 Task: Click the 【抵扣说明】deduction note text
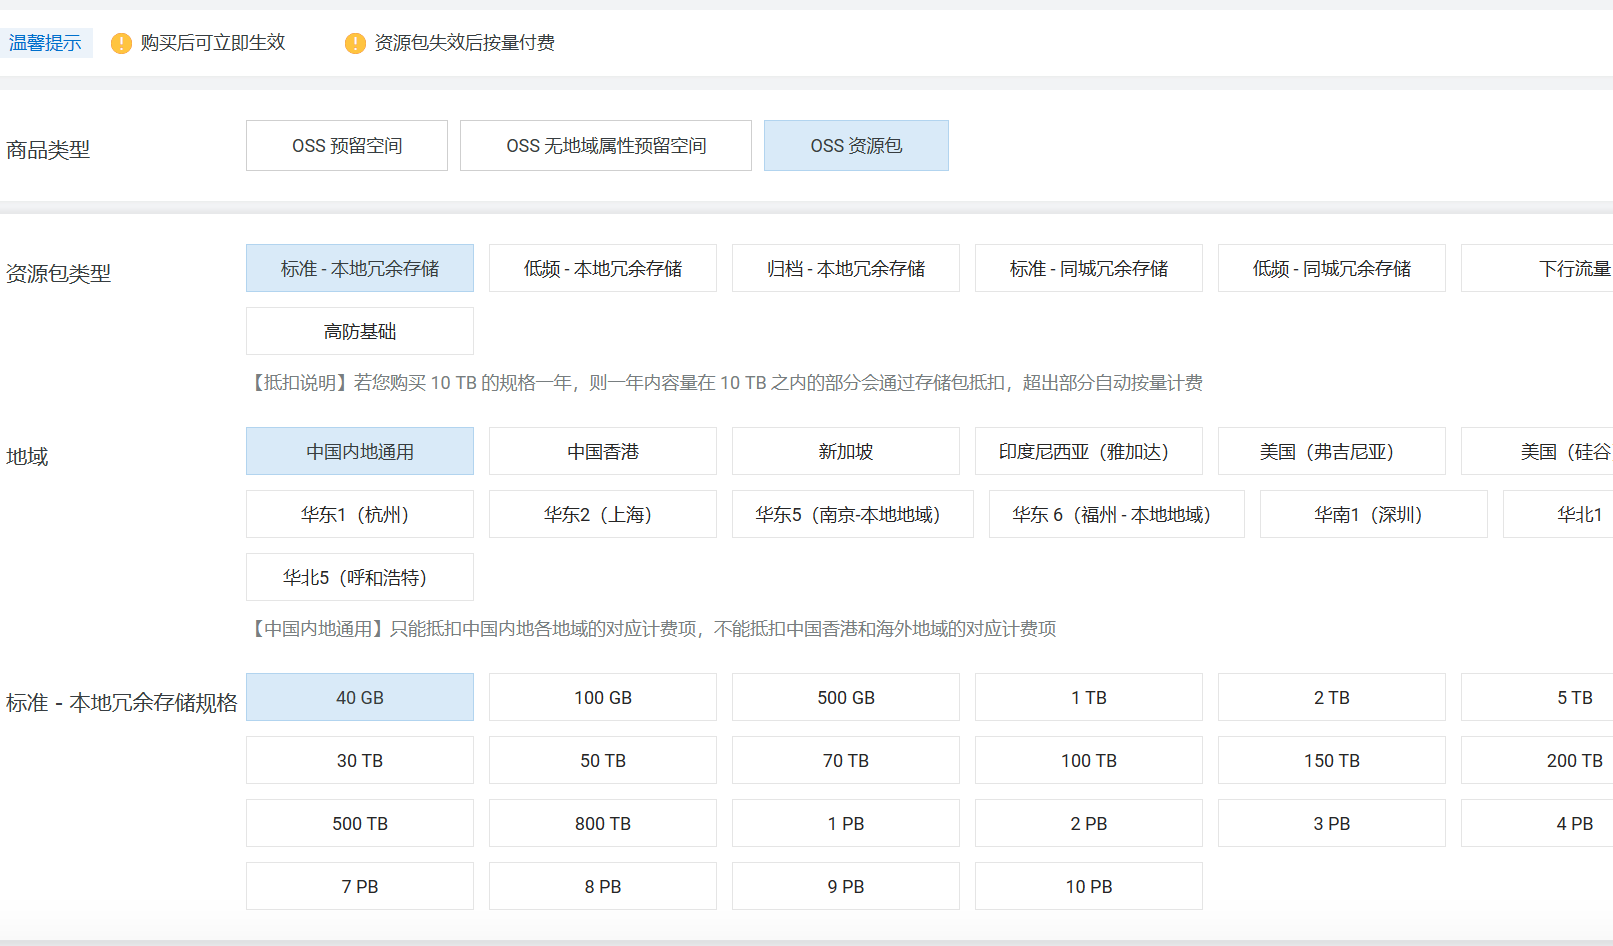coord(725,383)
